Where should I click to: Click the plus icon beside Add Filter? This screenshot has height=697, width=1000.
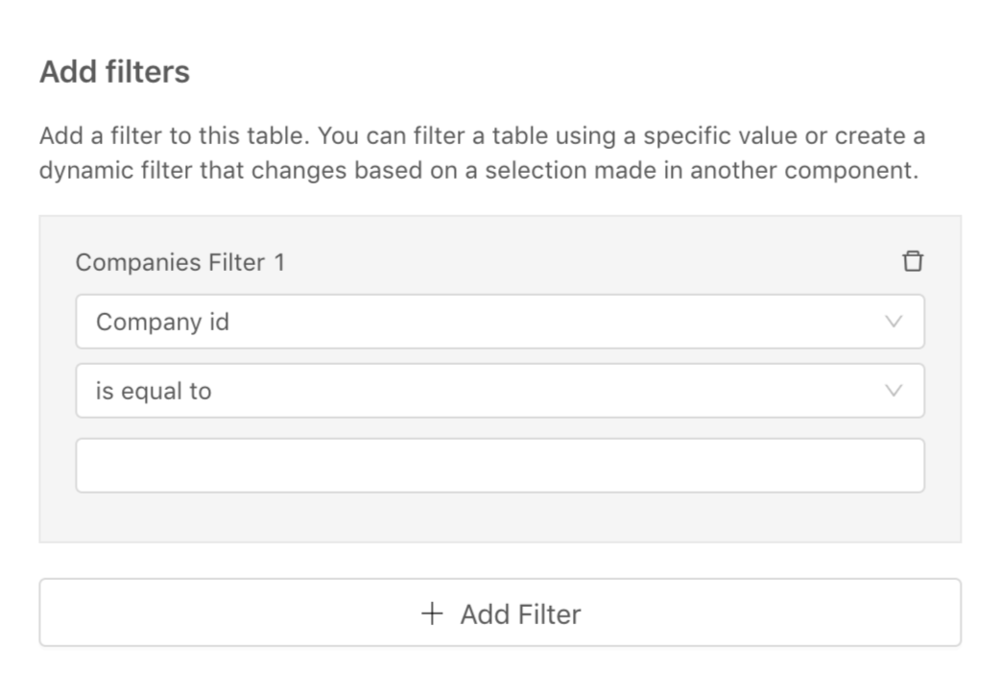432,613
